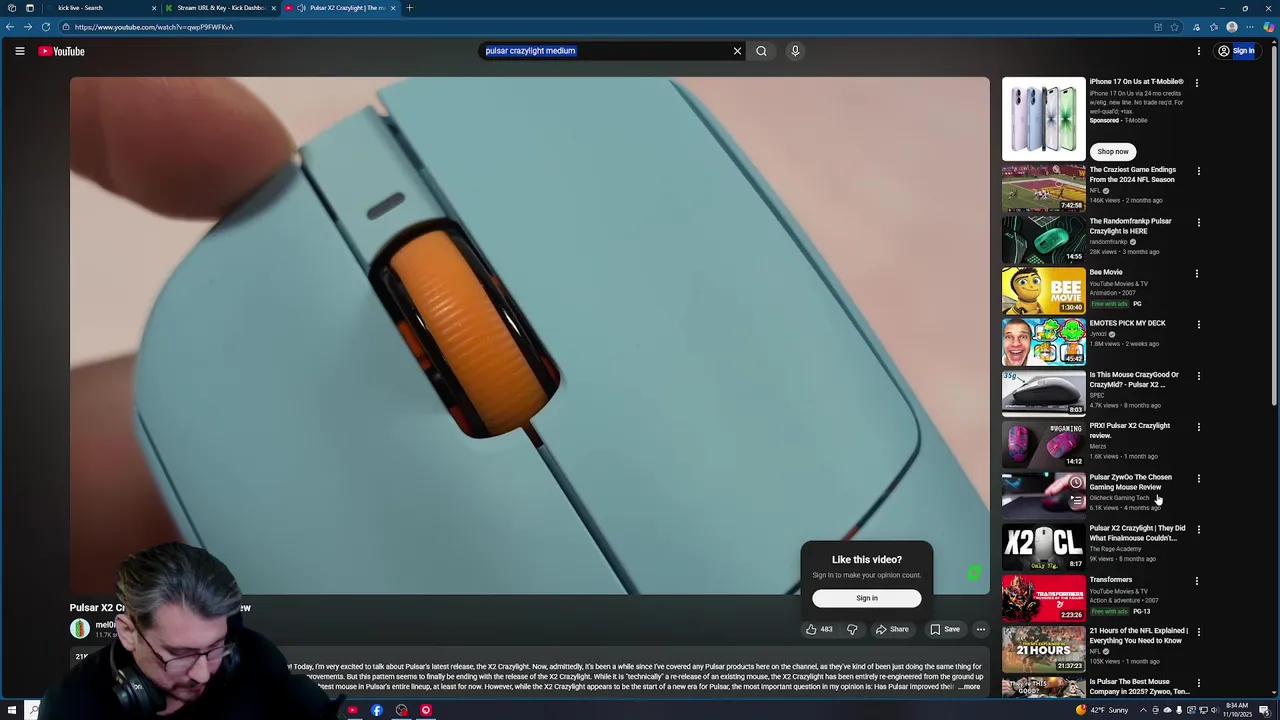Switch to the kick live - Search tab
This screenshot has width=1280, height=720.
point(98,8)
